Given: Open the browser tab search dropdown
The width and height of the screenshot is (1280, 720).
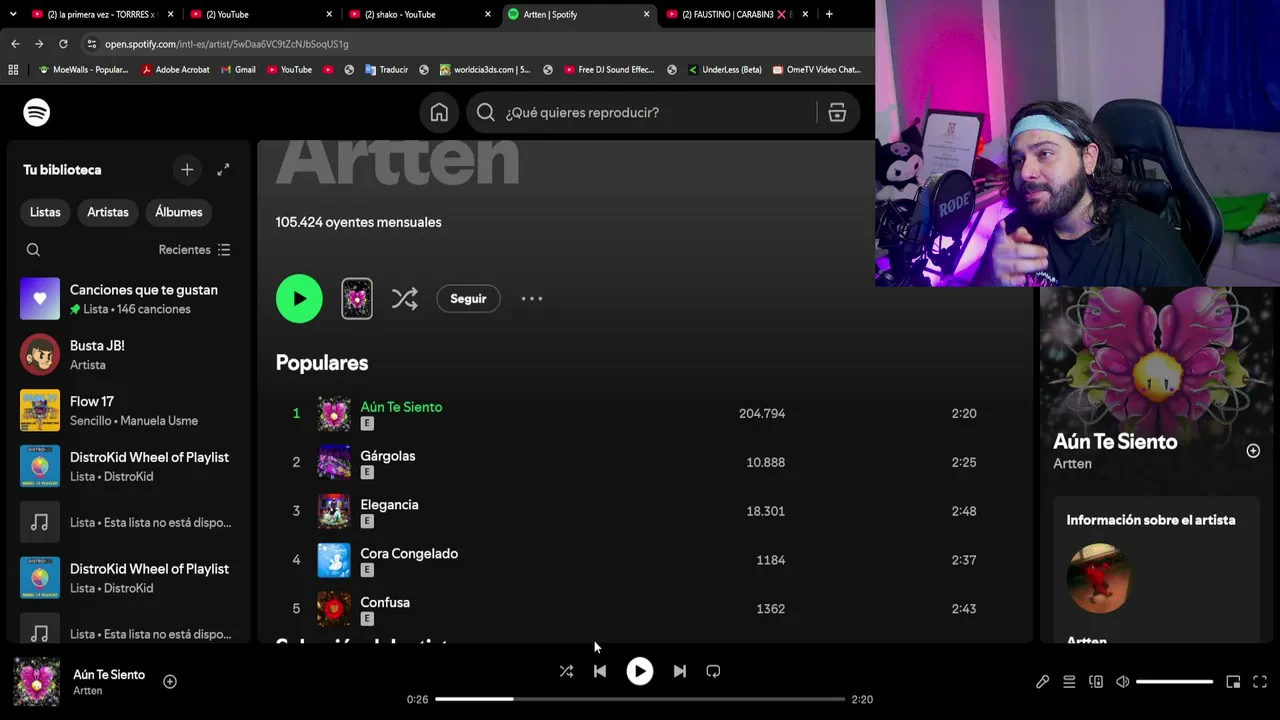Looking at the screenshot, I should click(13, 14).
